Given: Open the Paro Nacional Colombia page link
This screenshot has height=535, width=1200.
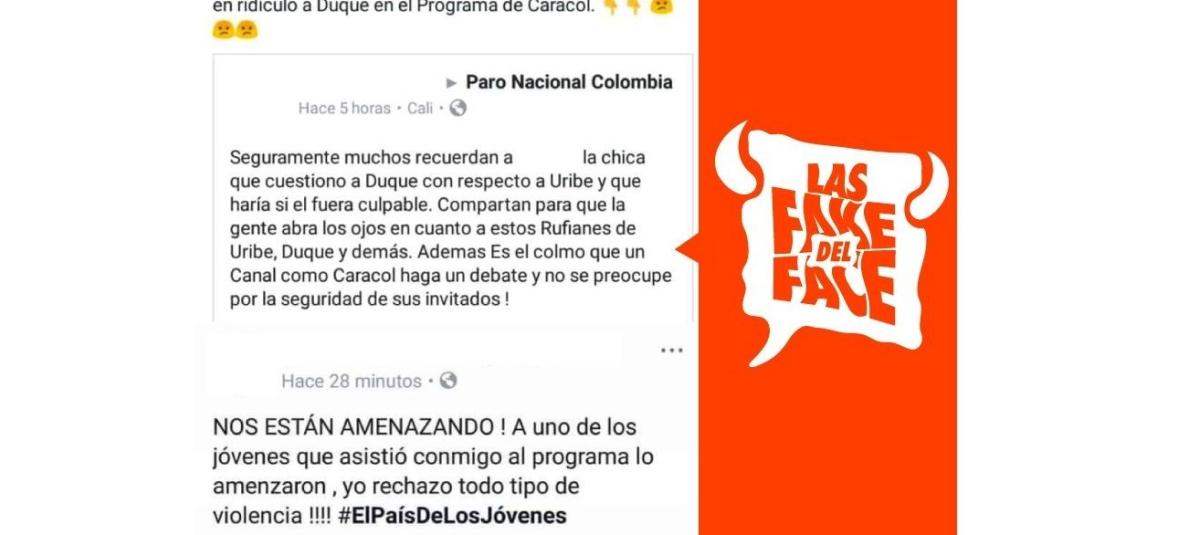Looking at the screenshot, I should (569, 82).
